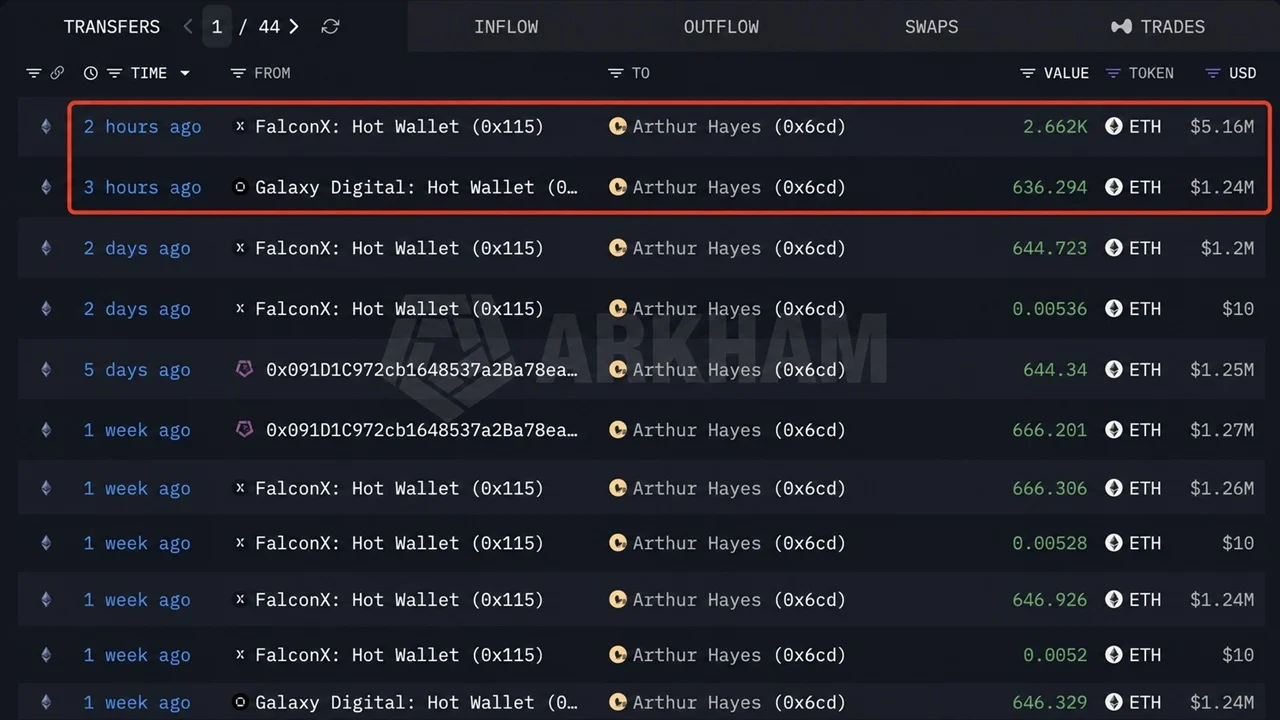Go to previous transfers page arrow

click(x=188, y=27)
